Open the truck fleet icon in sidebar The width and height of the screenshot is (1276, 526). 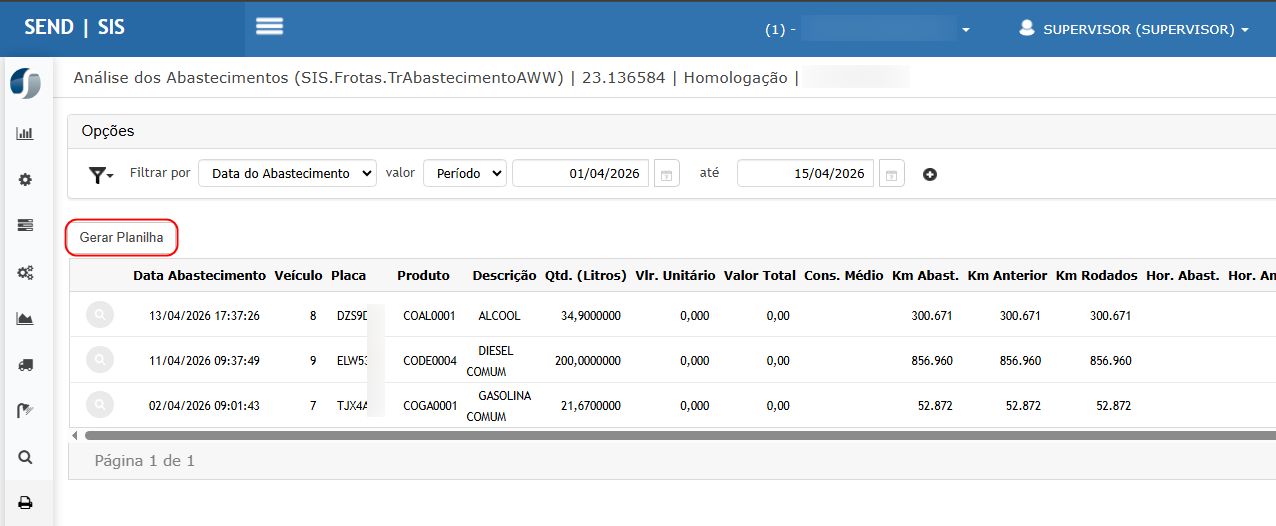pyautogui.click(x=25, y=365)
